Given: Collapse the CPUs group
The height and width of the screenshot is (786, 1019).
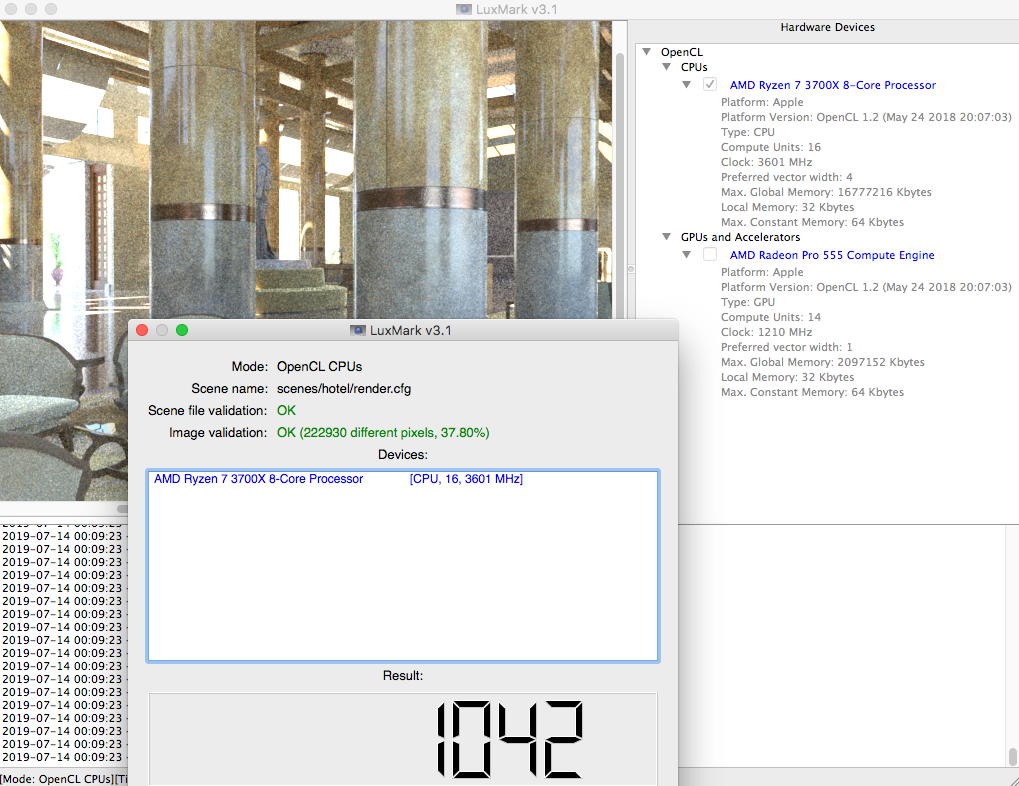Looking at the screenshot, I should tap(667, 68).
